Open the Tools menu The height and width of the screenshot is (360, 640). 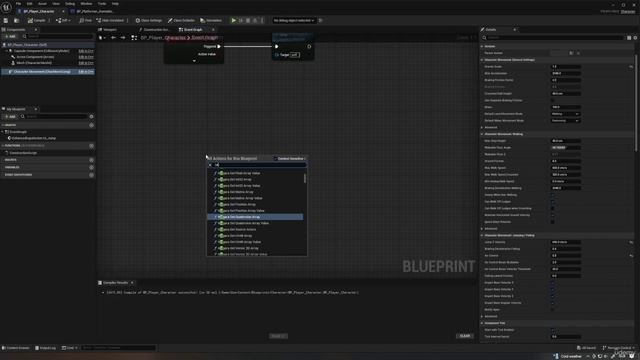[x=102, y=4]
